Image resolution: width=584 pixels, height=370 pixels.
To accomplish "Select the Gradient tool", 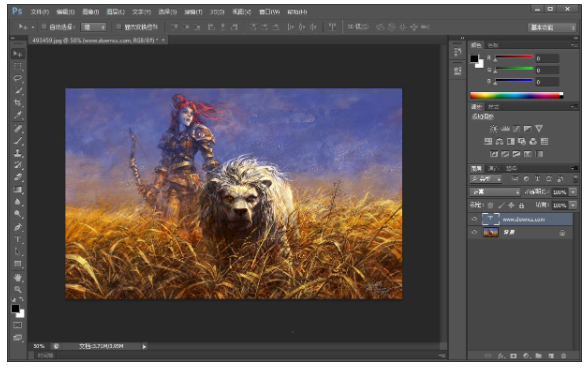I will tap(18, 190).
